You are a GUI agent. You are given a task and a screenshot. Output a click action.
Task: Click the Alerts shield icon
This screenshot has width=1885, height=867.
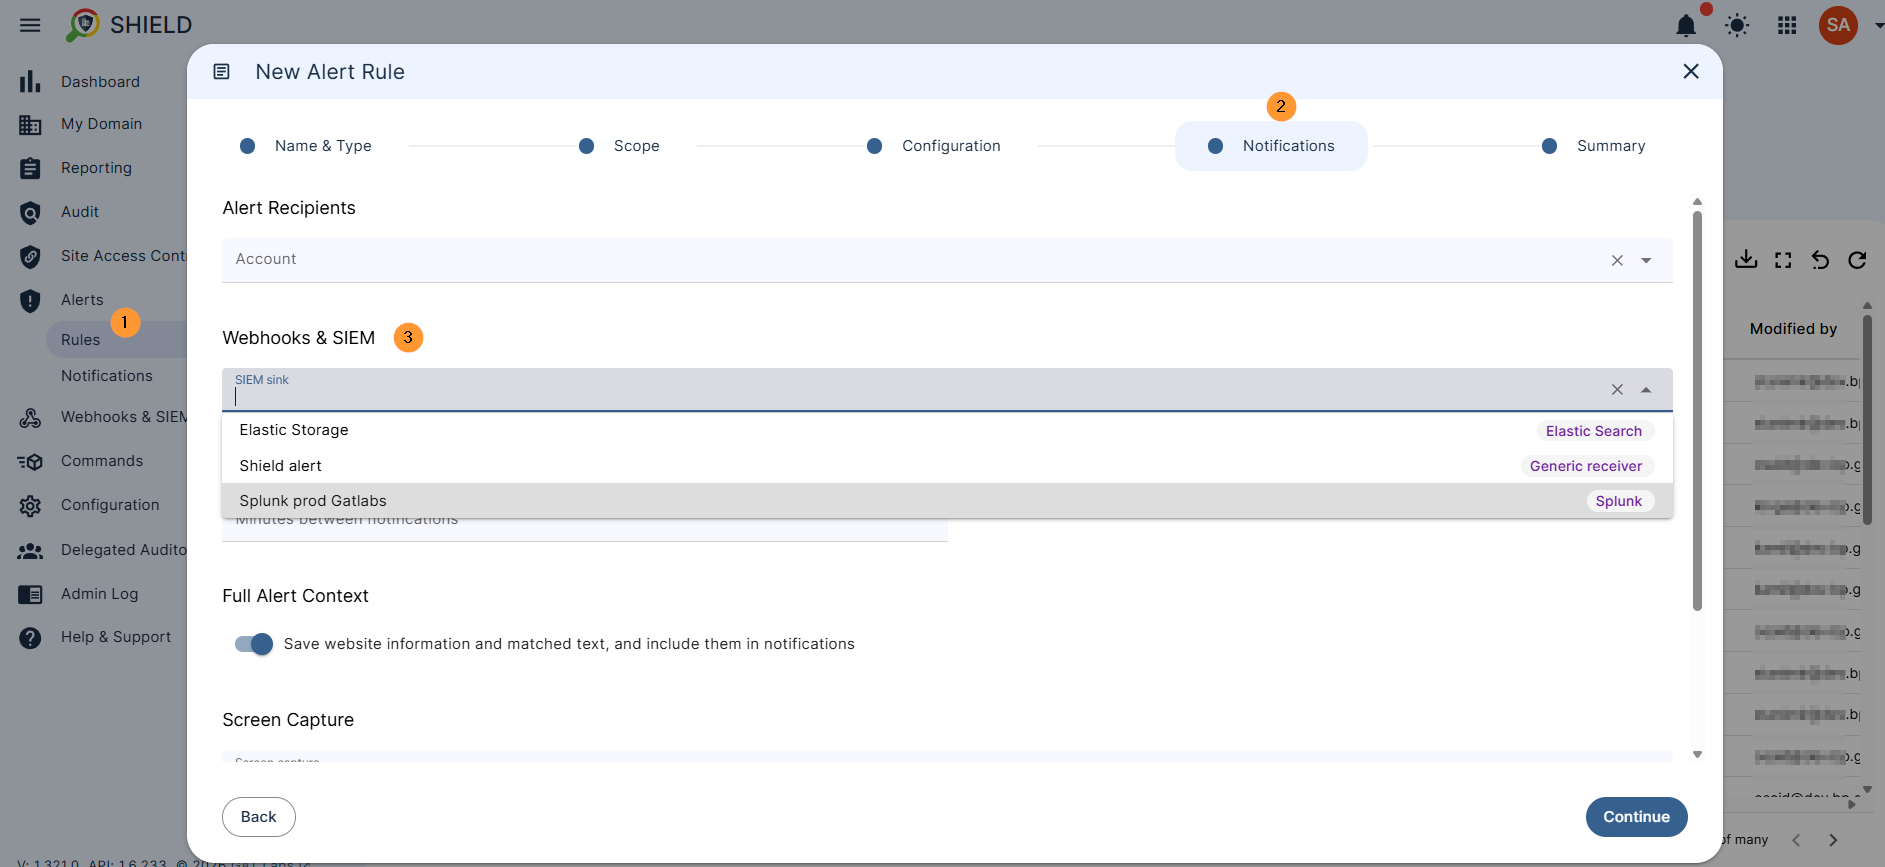tap(30, 301)
